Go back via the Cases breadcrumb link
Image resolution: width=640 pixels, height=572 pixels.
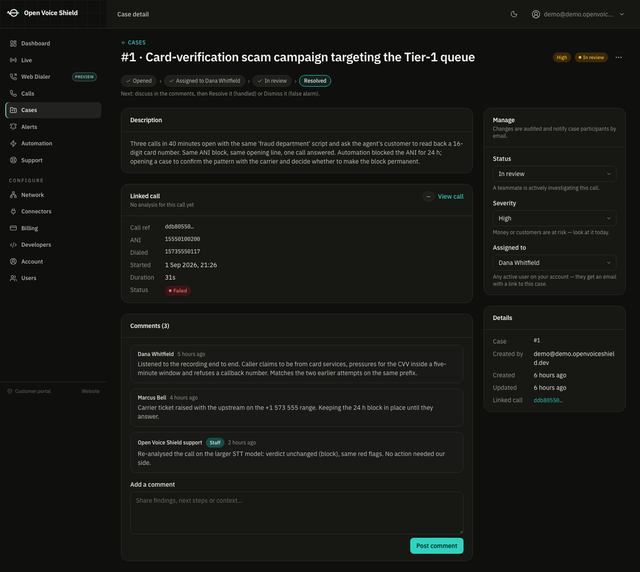(133, 42)
